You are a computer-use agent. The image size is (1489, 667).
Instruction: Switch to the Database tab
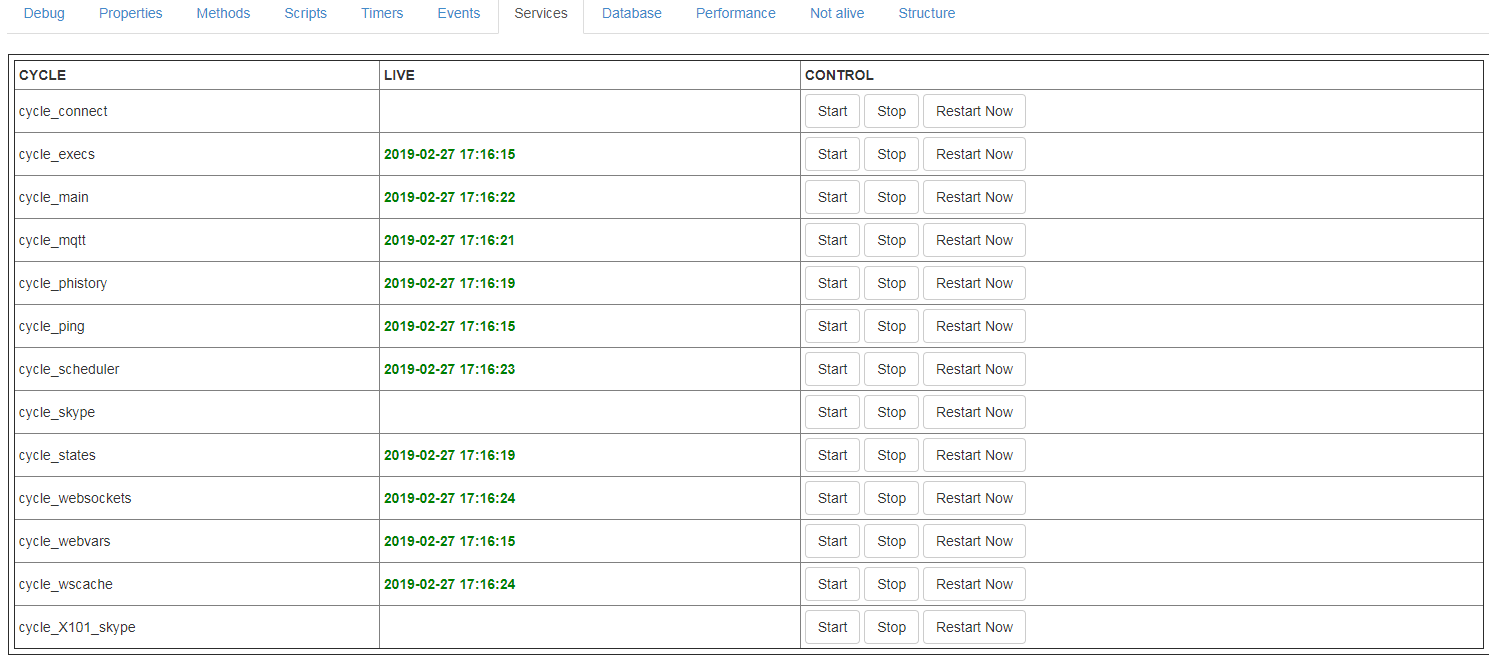(x=631, y=13)
